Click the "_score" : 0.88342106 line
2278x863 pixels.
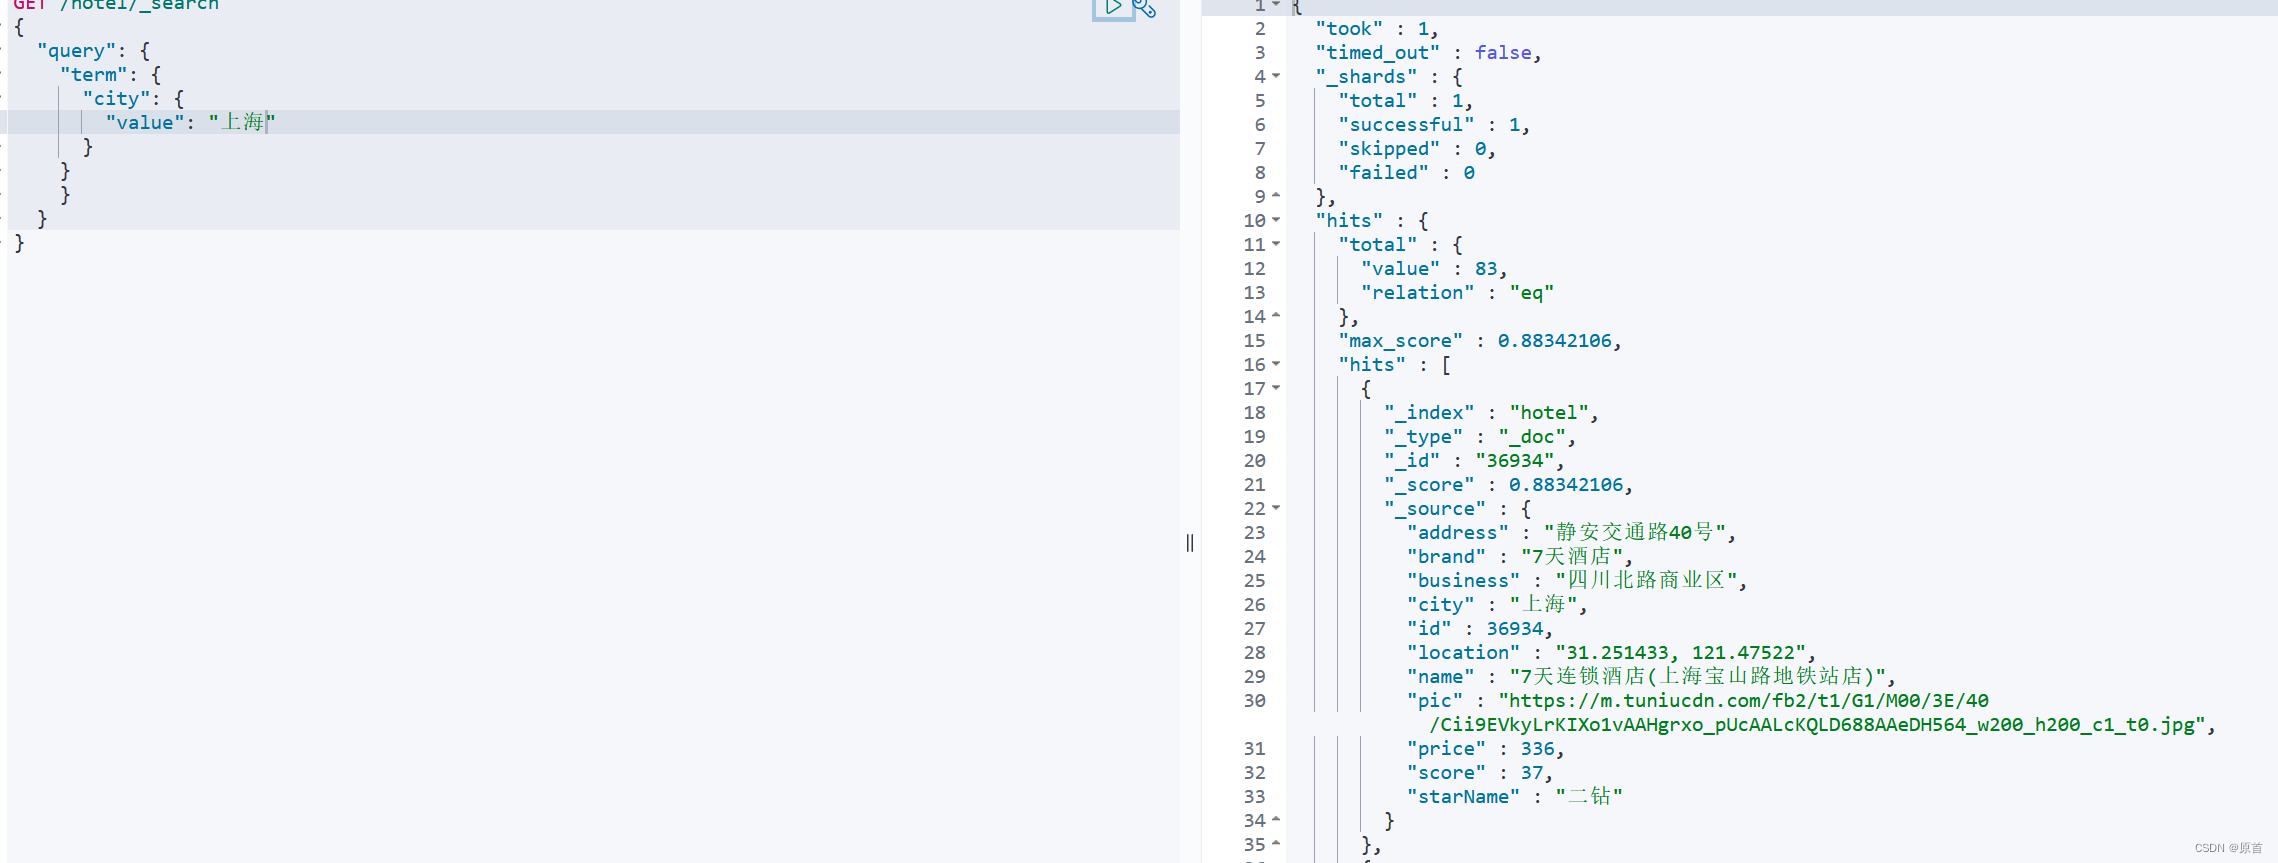(x=1508, y=484)
